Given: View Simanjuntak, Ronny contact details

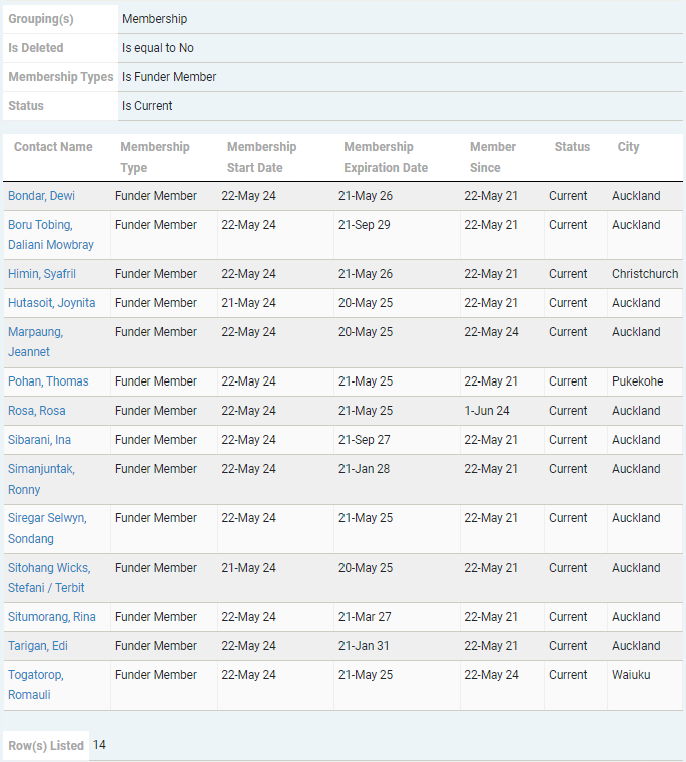Looking at the screenshot, I should (x=41, y=479).
